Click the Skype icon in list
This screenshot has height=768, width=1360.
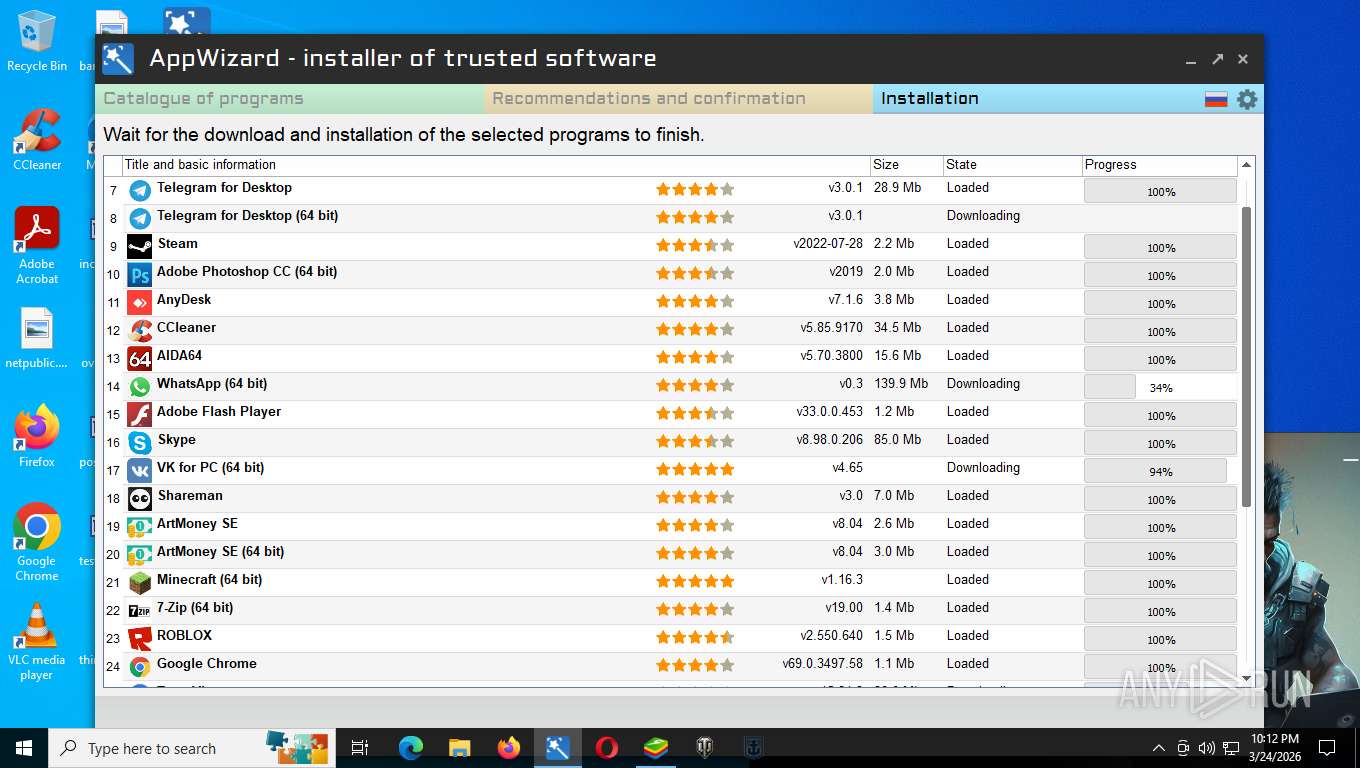tap(140, 442)
